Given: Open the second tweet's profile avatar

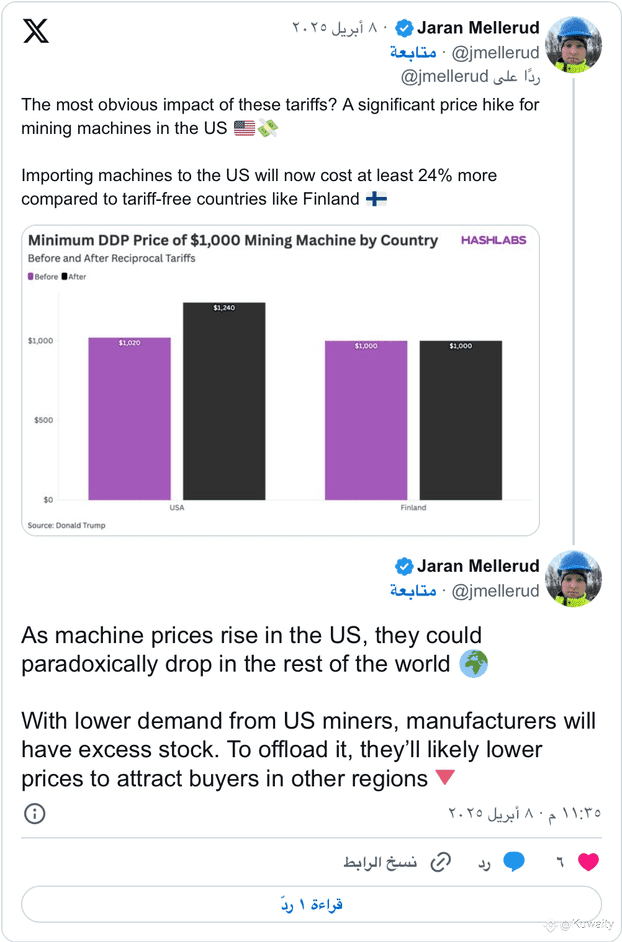Looking at the screenshot, I should click(x=573, y=579).
